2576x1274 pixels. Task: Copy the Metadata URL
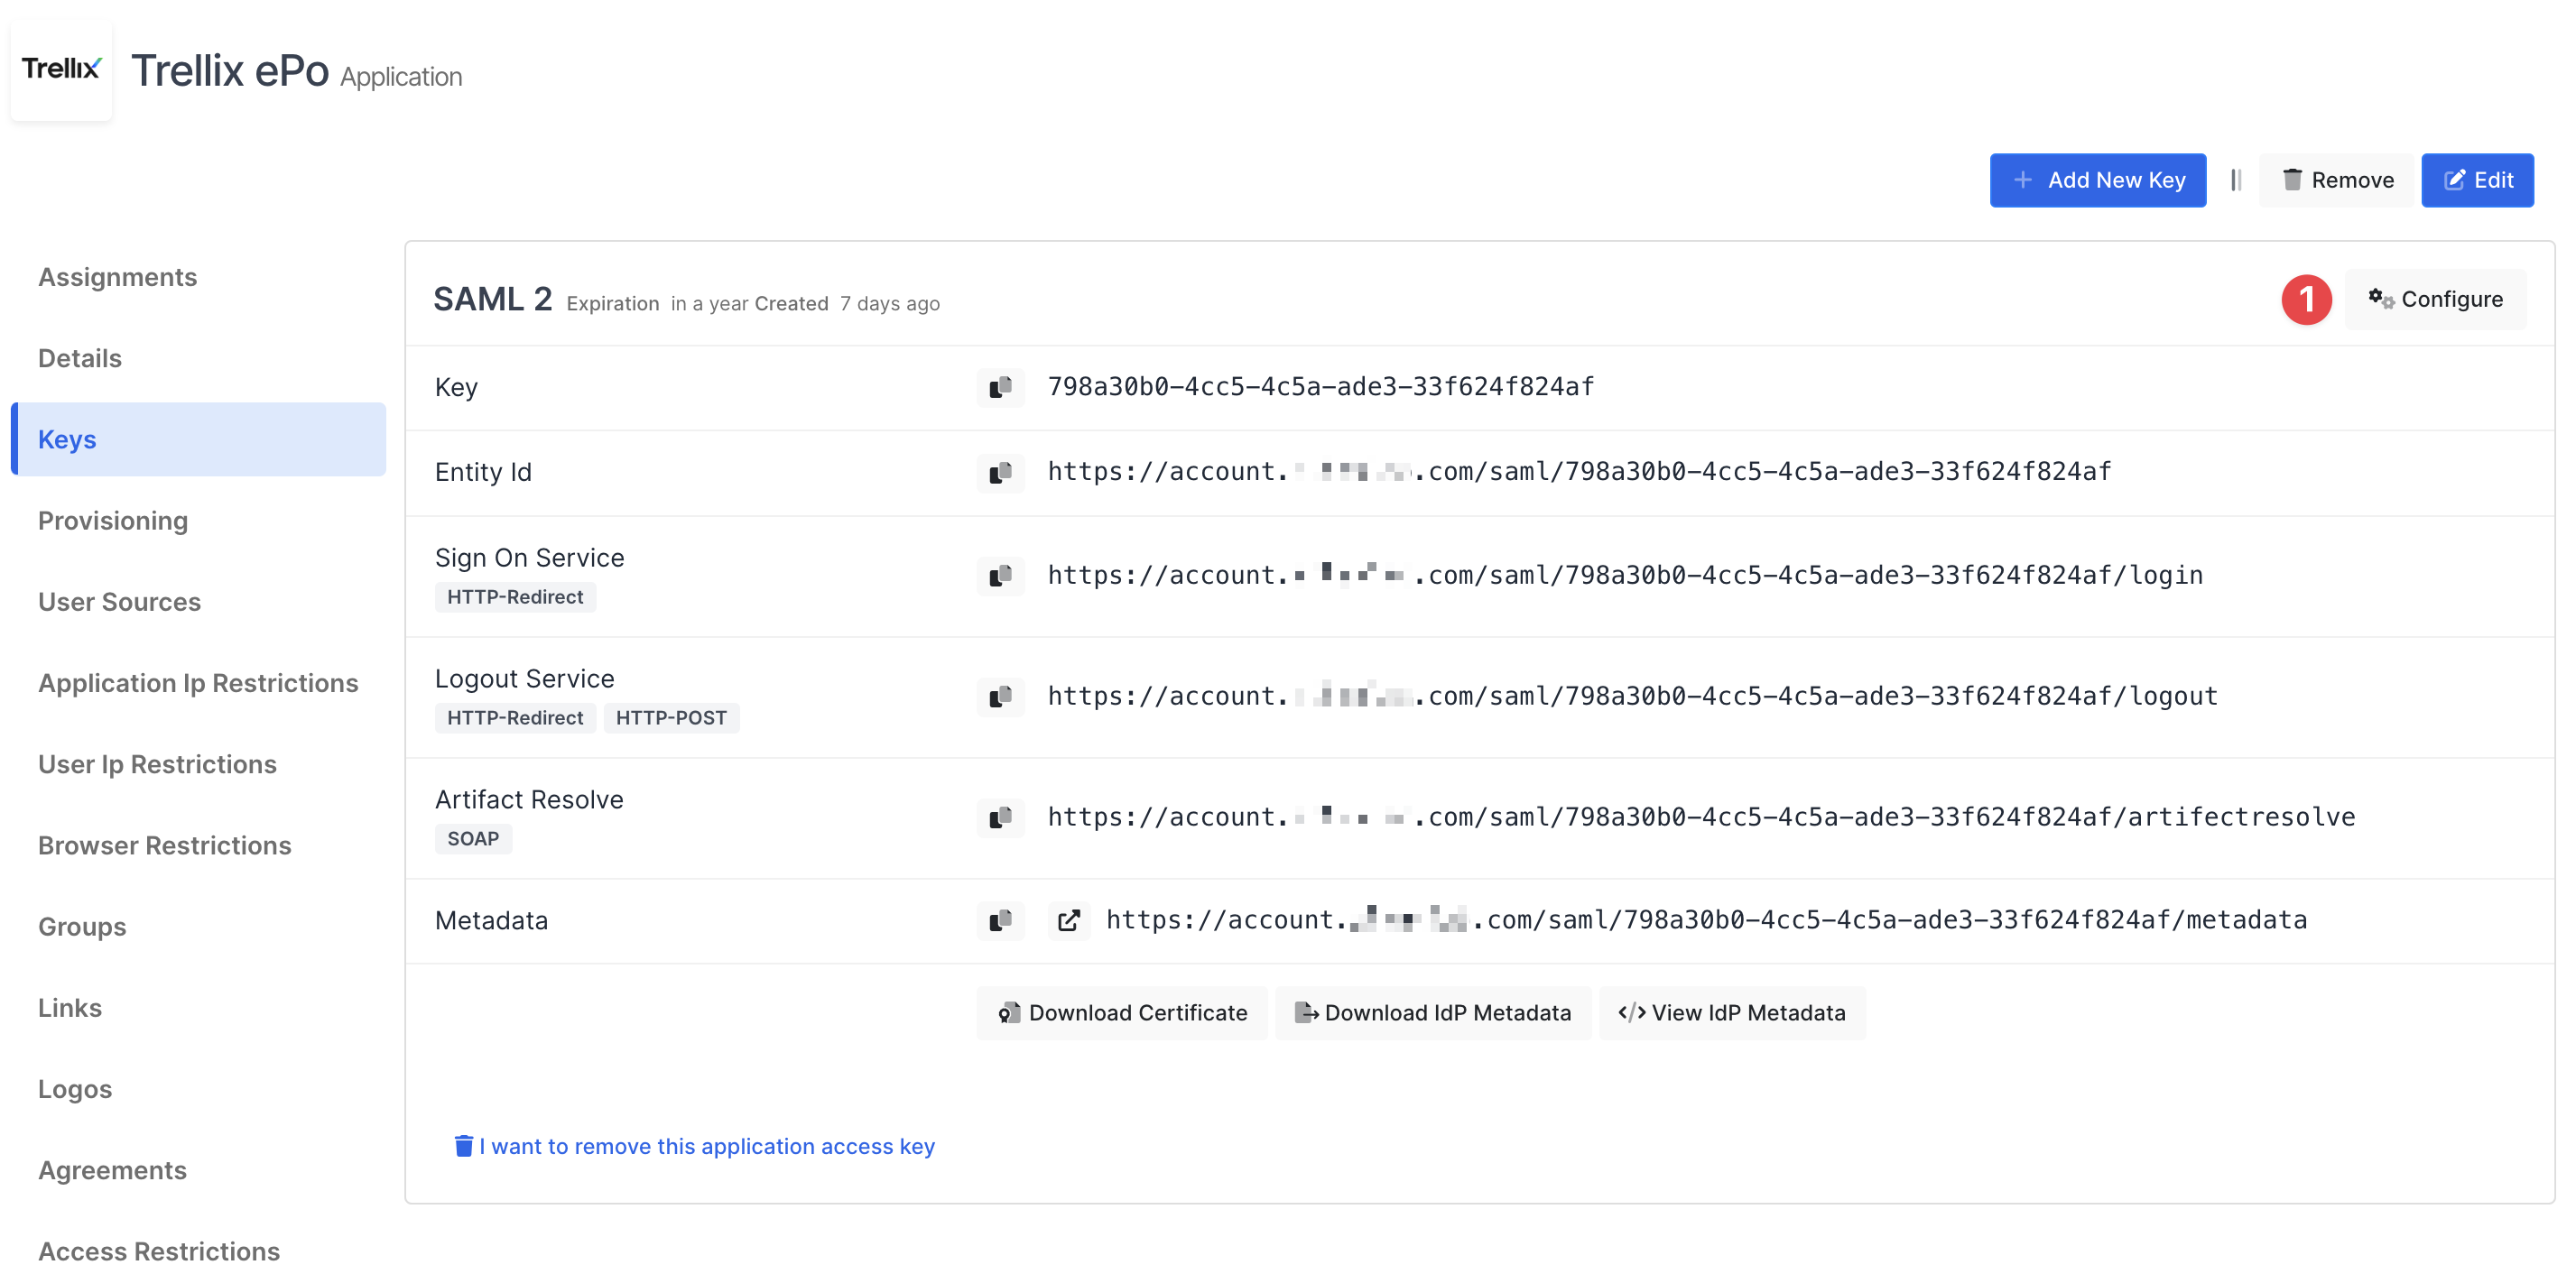pyautogui.click(x=1000, y=920)
